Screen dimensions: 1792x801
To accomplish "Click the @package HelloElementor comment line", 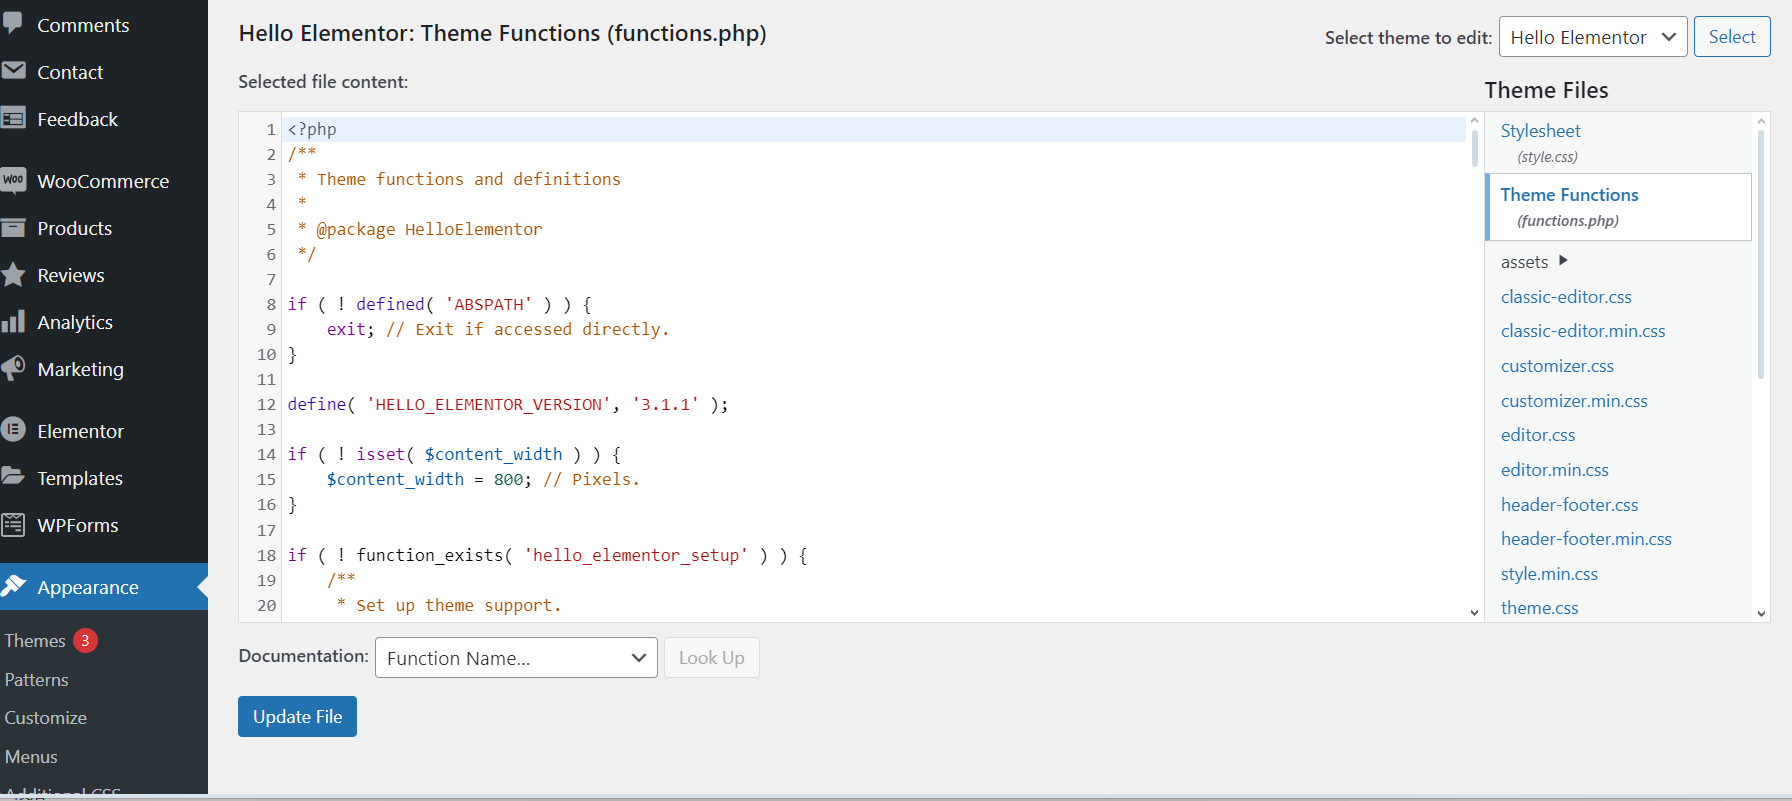I will 420,229.
